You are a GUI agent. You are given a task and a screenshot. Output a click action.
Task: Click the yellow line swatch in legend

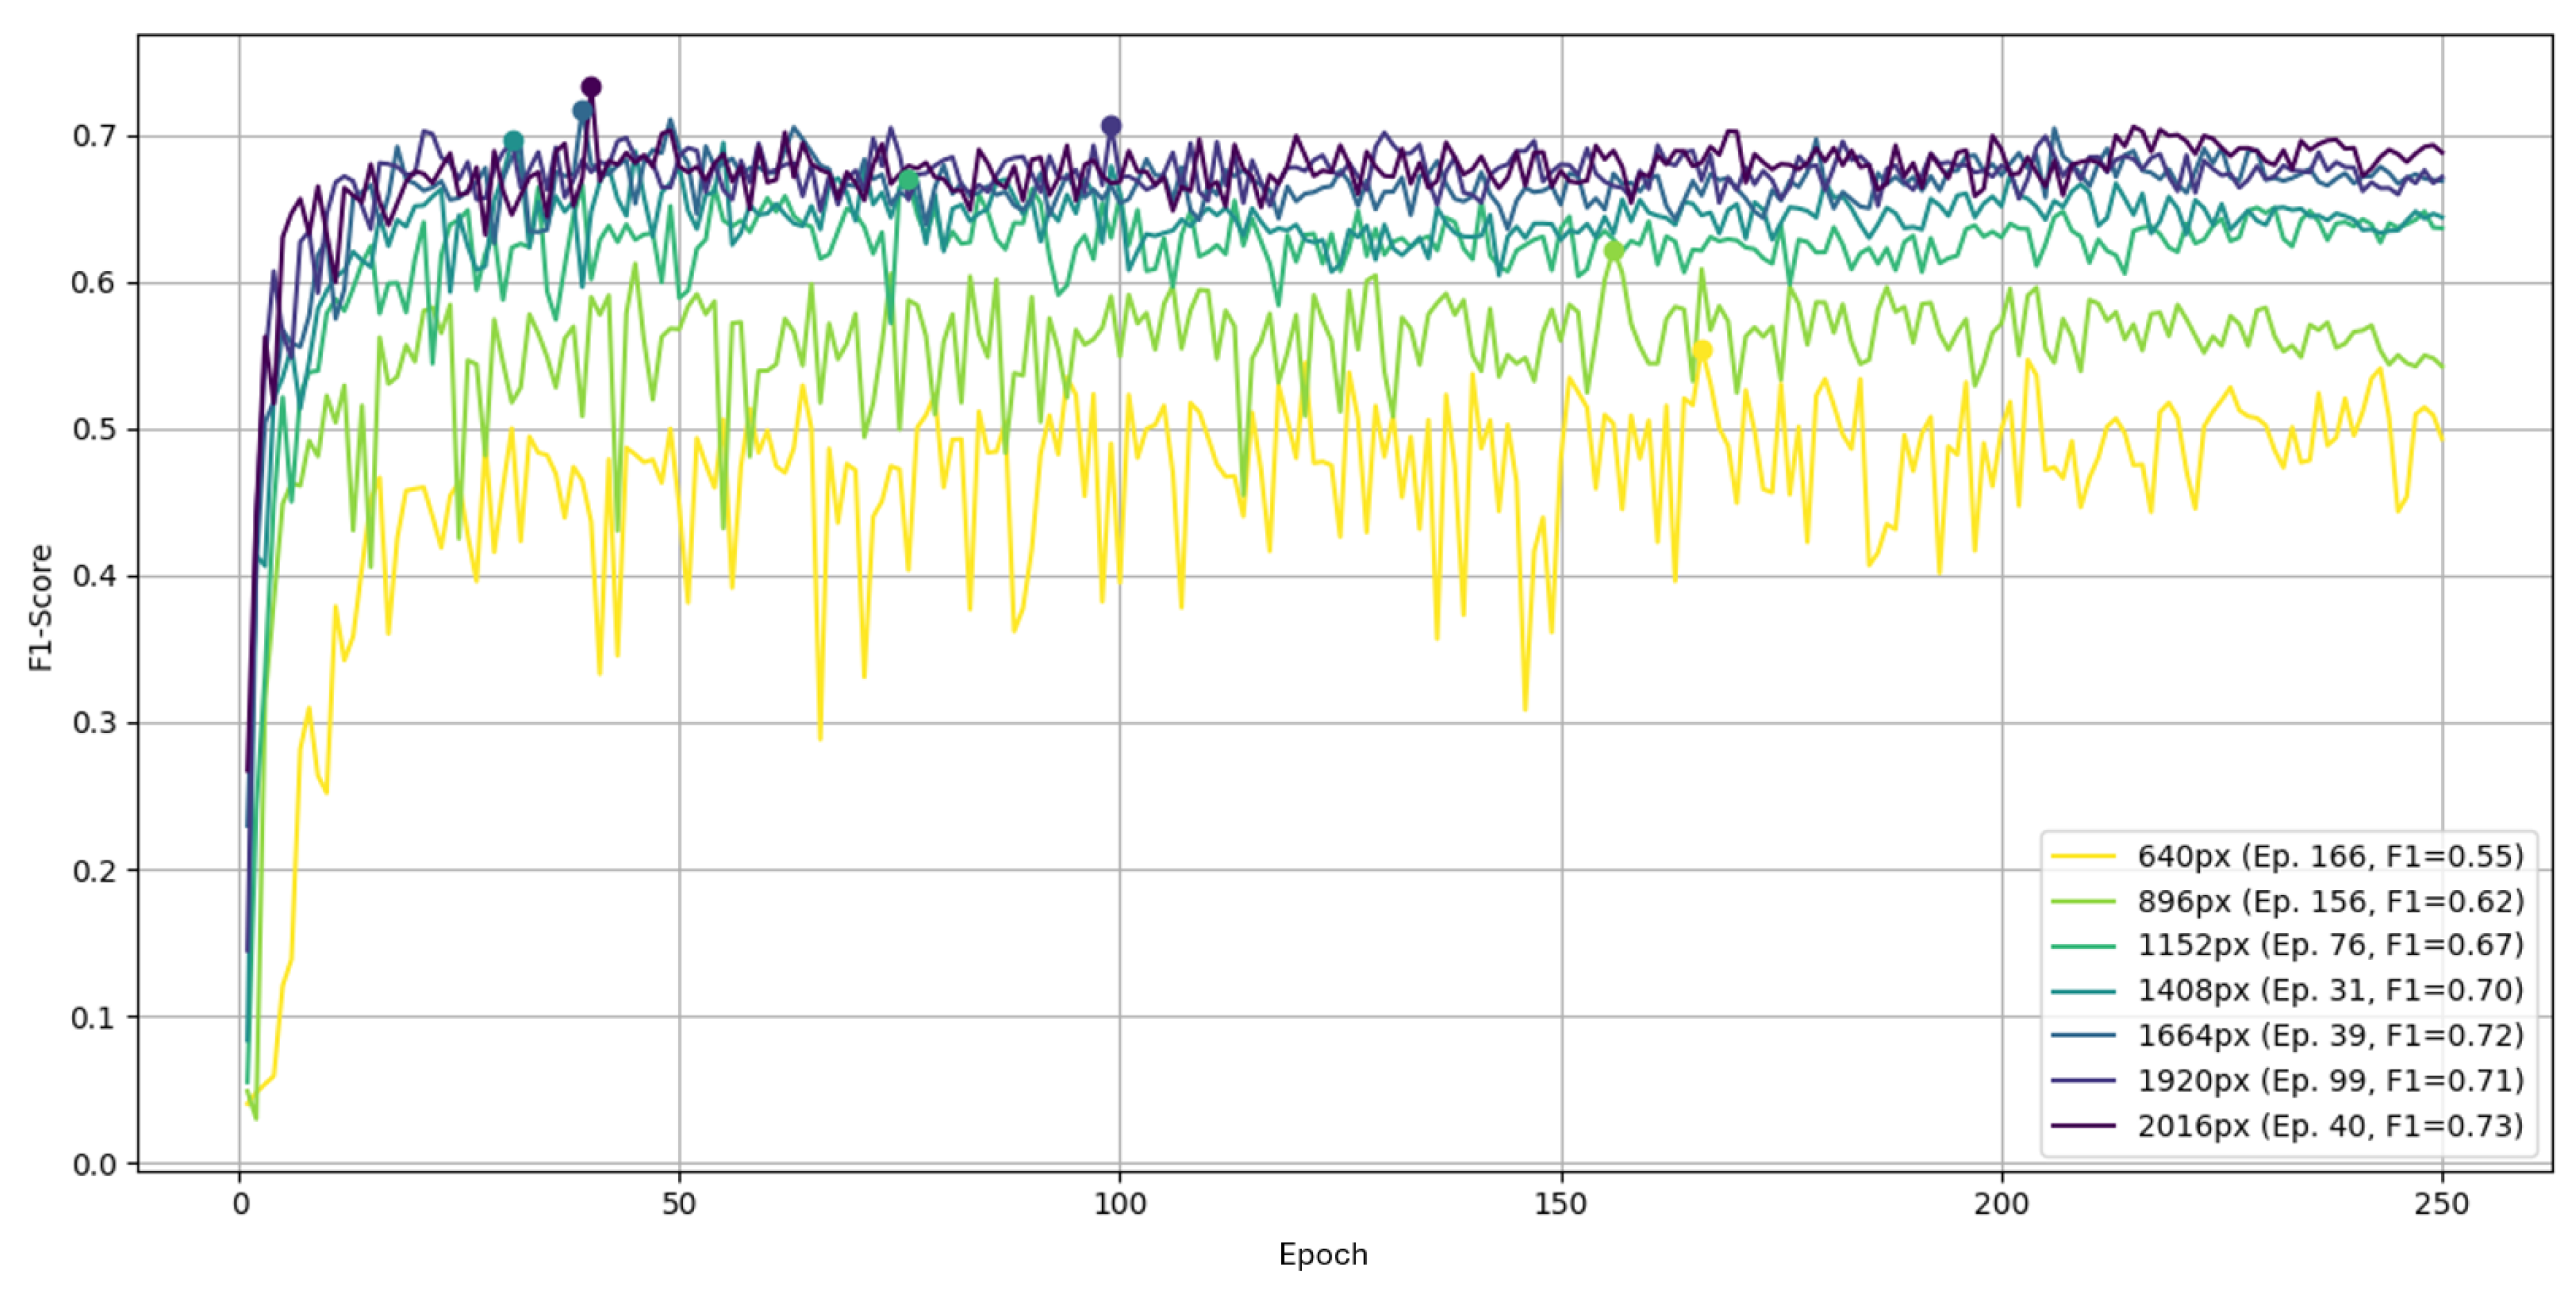click(2083, 856)
